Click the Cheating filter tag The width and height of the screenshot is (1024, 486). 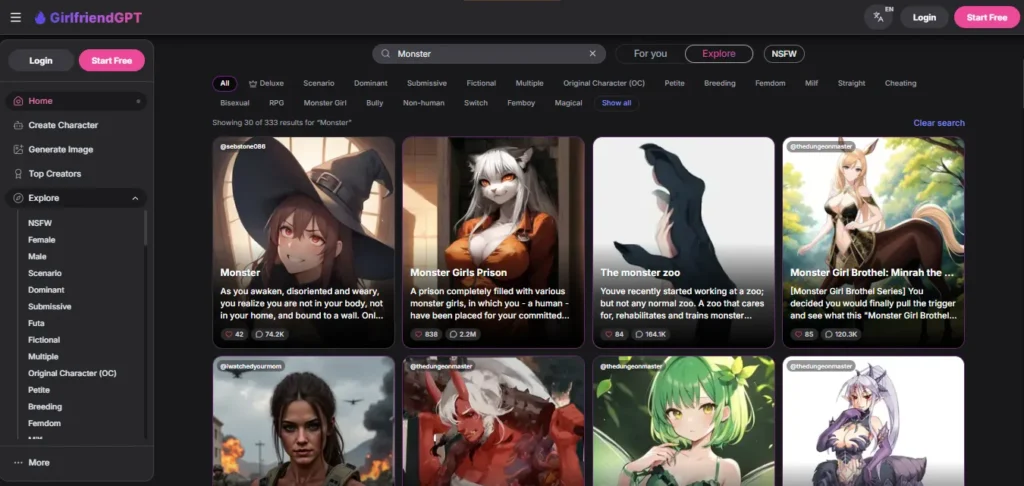[x=901, y=84]
